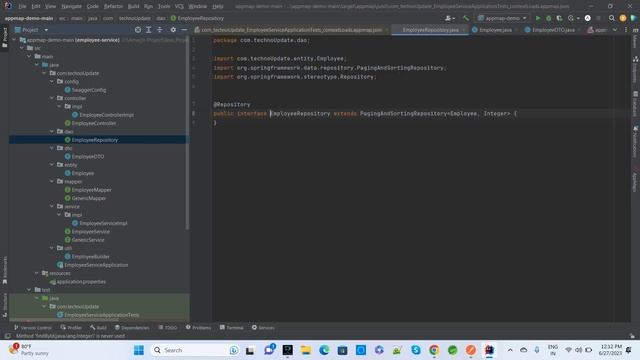Hide the Project panel with minus icon
Screen dimensions: 640x360
tap(184, 30)
